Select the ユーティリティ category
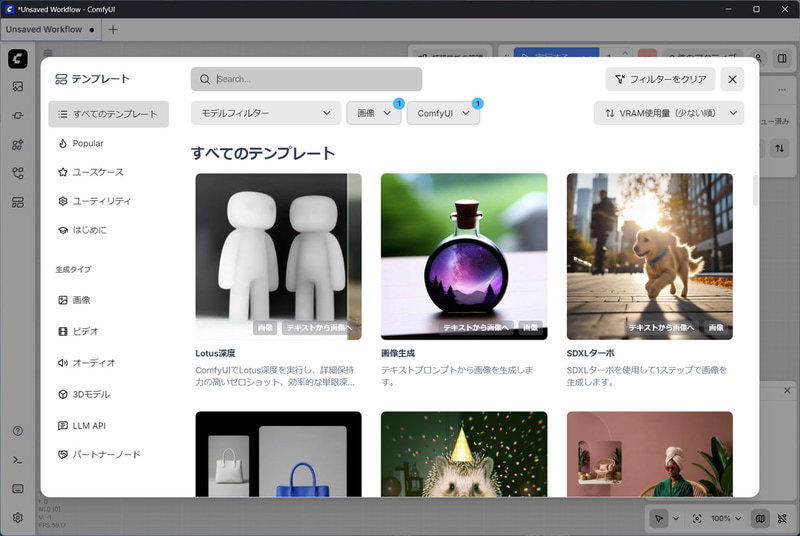Screen dimensions: 800x536 pos(109,201)
